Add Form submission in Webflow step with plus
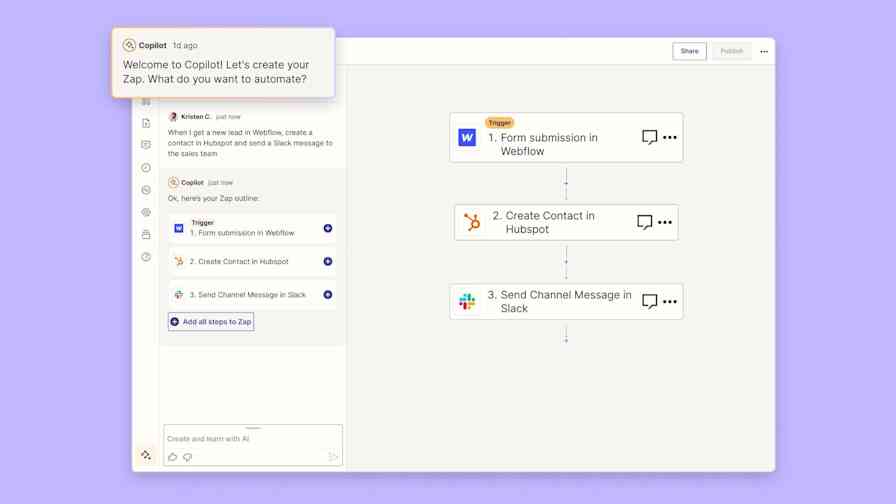The width and height of the screenshot is (896, 504). pyautogui.click(x=328, y=228)
